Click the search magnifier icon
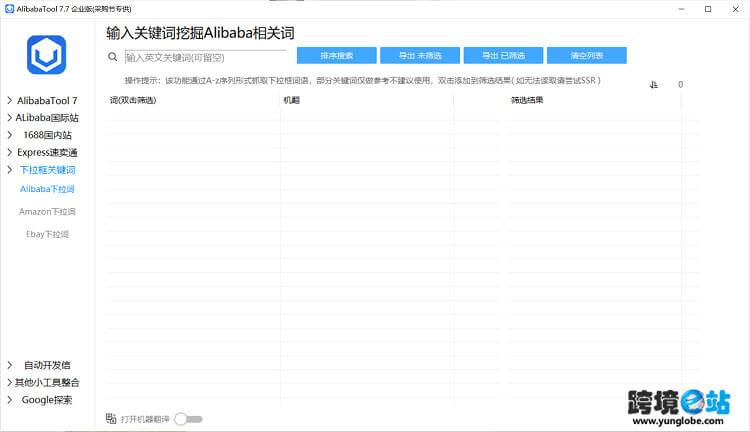 pyautogui.click(x=112, y=57)
